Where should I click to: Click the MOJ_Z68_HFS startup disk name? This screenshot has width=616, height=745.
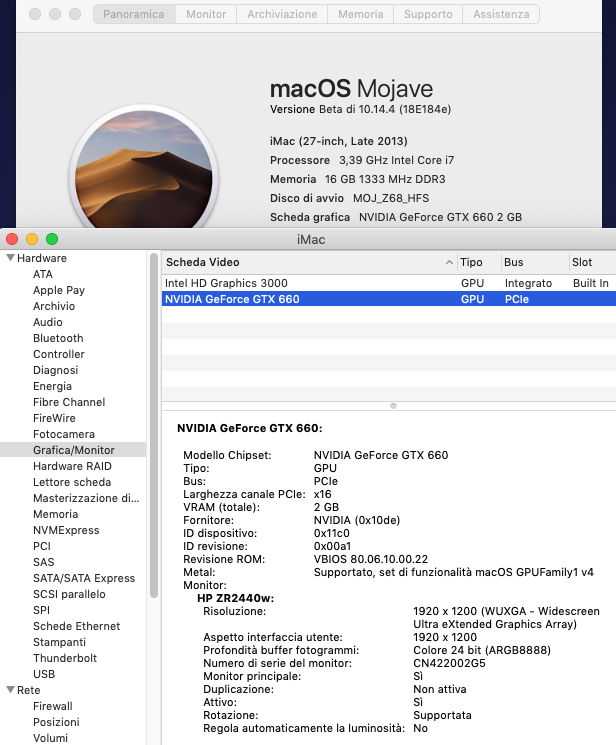tap(391, 198)
